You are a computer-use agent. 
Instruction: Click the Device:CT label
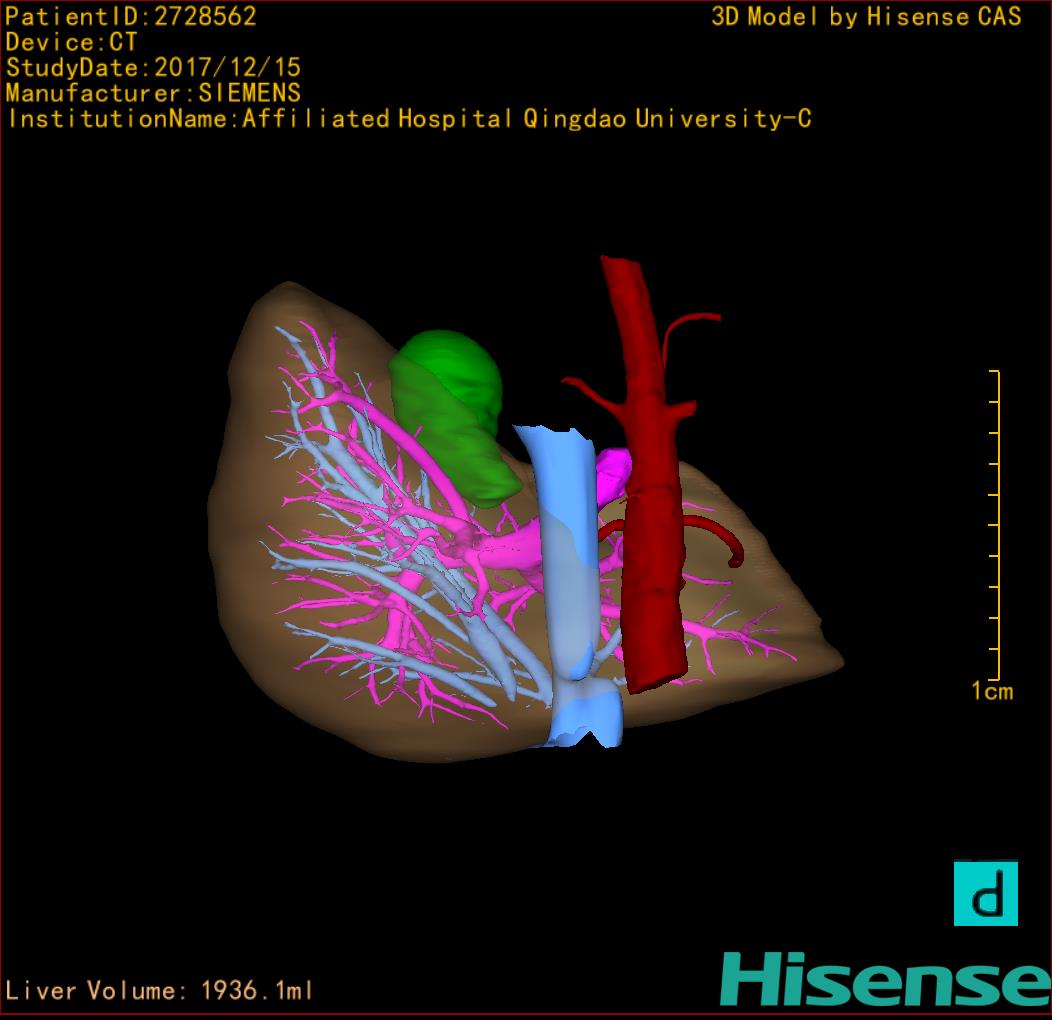pyautogui.click(x=71, y=42)
